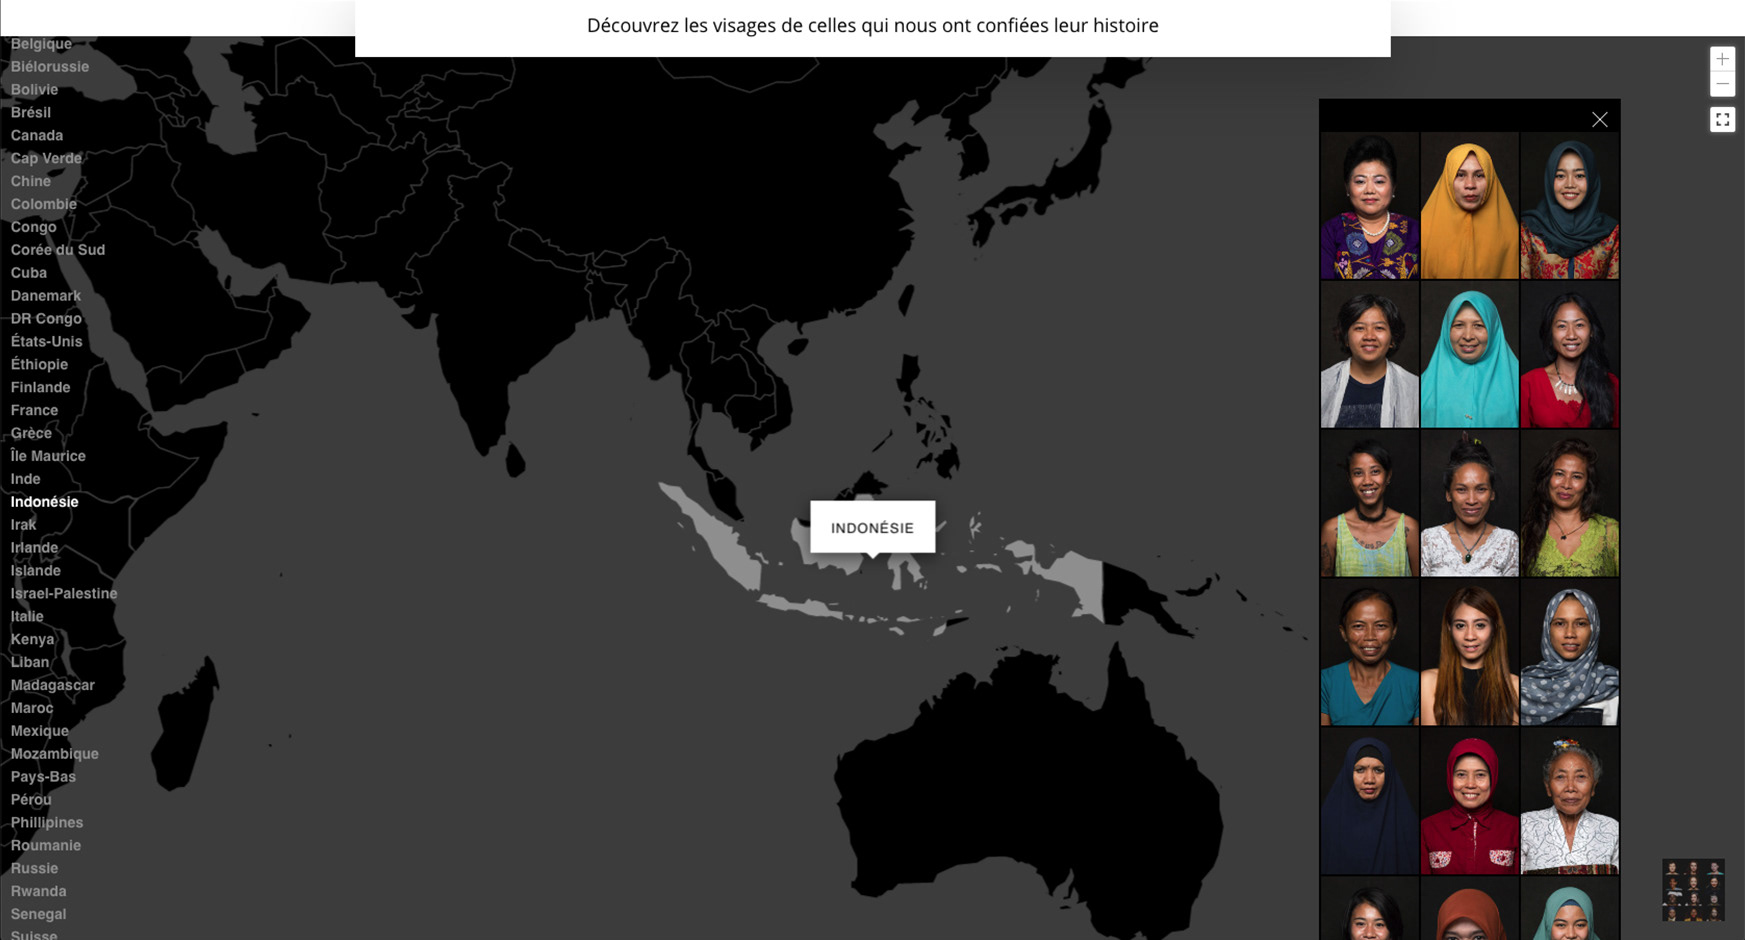Image resolution: width=1745 pixels, height=940 pixels.
Task: Open Mozambique in the country list
Action: [x=55, y=754]
